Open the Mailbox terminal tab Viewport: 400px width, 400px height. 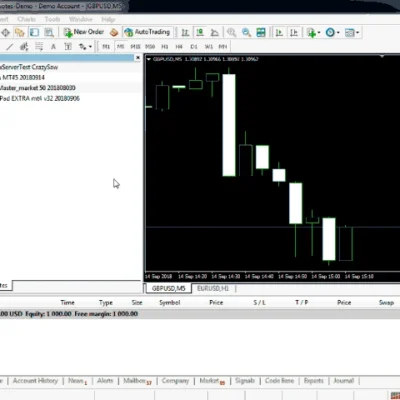click(137, 381)
